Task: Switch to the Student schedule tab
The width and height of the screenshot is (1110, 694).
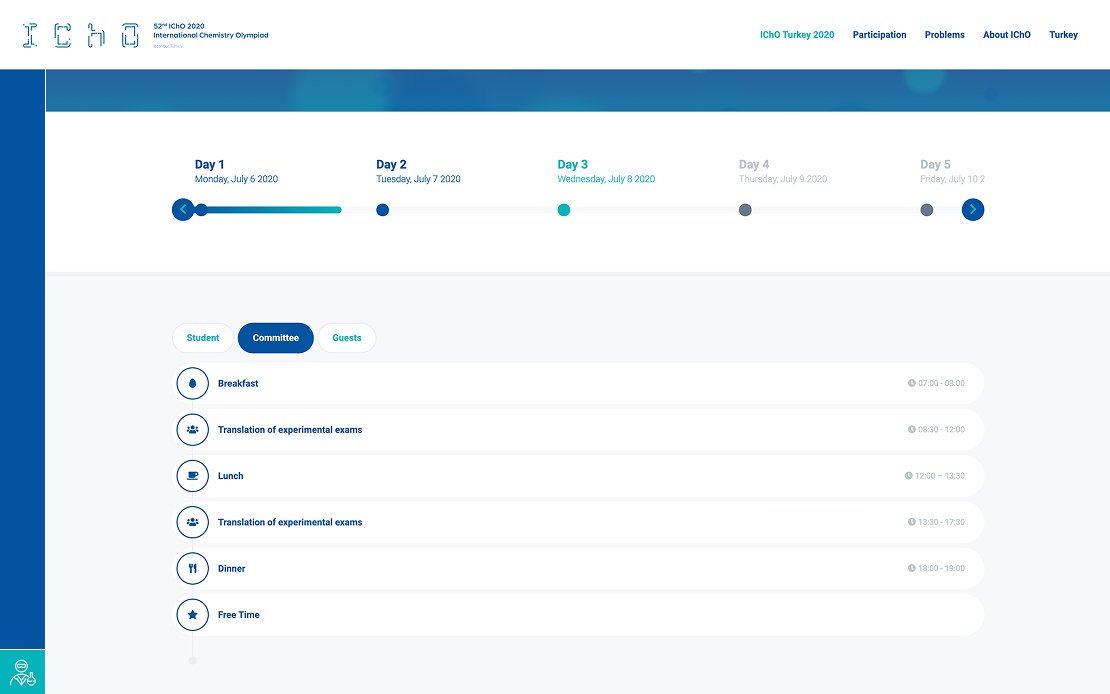Action: [x=203, y=338]
